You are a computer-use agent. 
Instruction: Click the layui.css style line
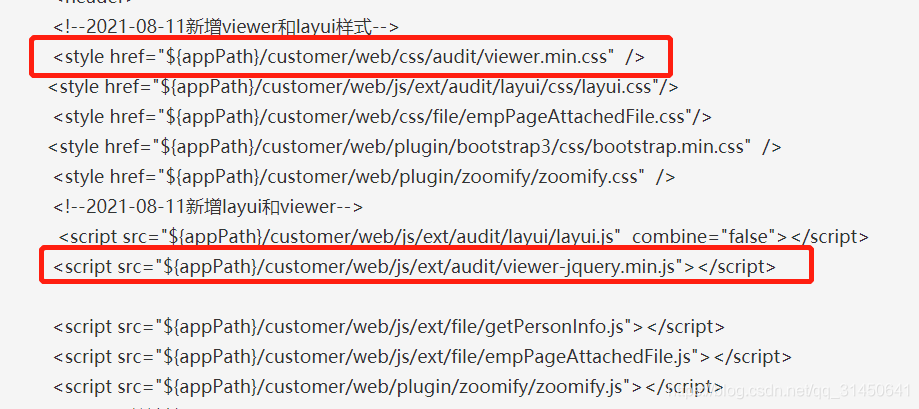(363, 87)
